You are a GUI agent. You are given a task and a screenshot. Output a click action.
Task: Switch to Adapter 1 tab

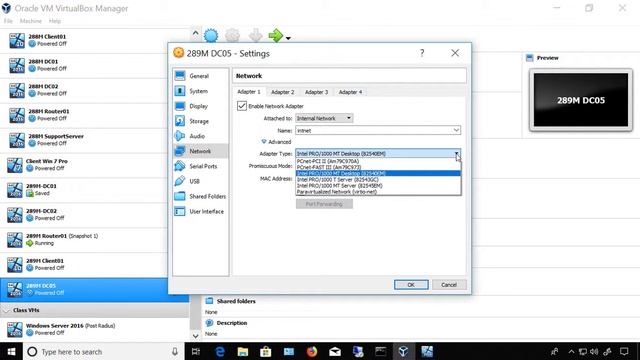click(x=249, y=92)
